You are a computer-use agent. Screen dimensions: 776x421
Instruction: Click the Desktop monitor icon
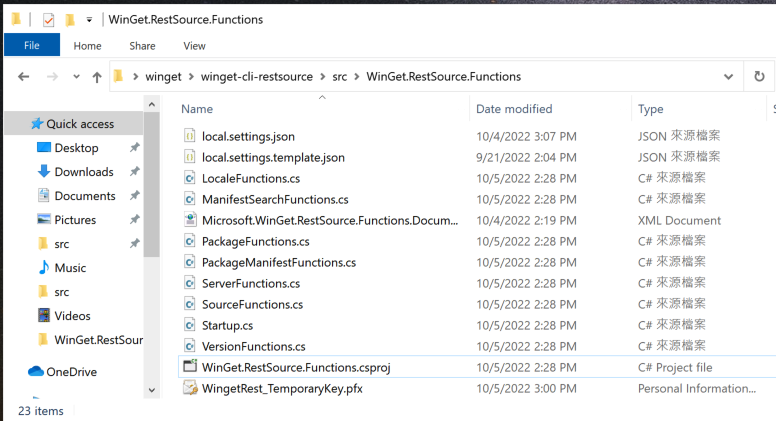44,147
